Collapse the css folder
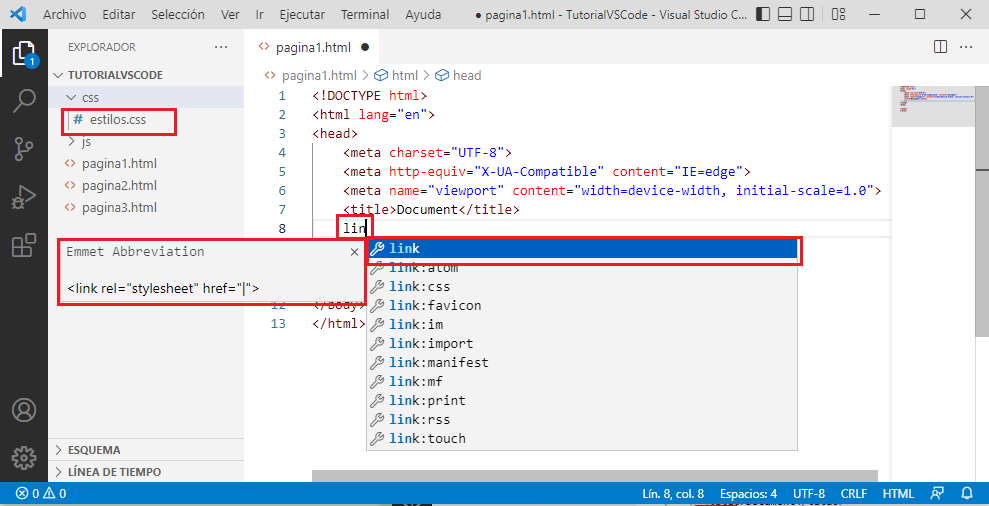The width and height of the screenshot is (989, 506). 146,97
